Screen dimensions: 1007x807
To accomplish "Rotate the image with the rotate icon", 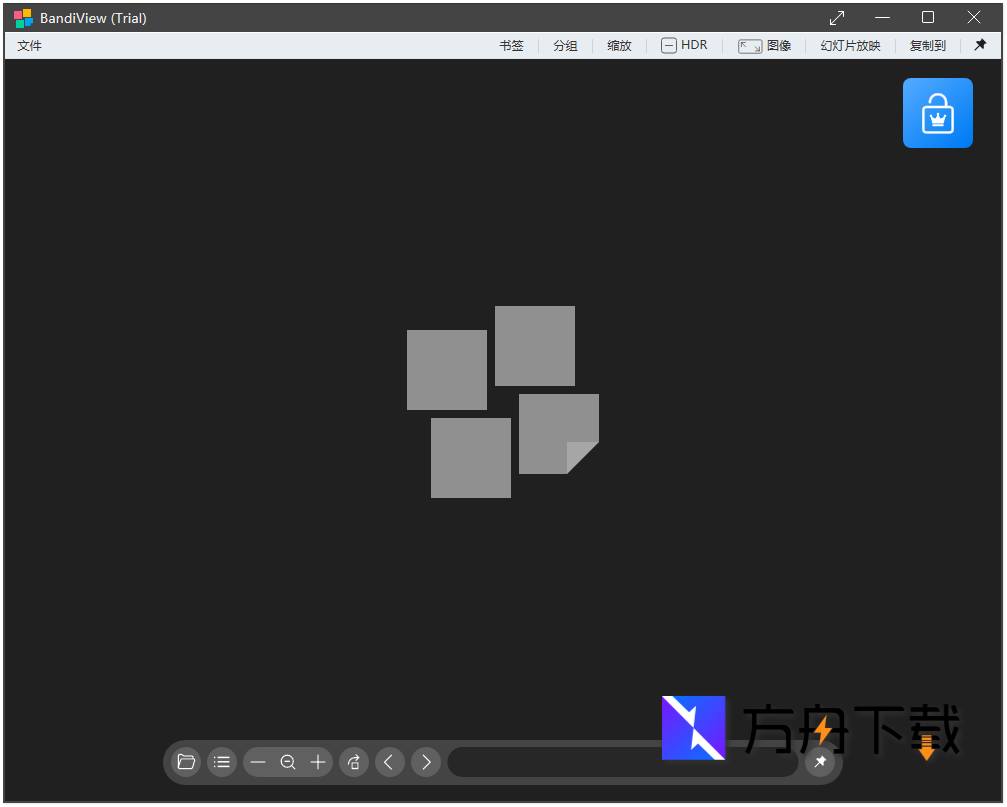I will (354, 762).
